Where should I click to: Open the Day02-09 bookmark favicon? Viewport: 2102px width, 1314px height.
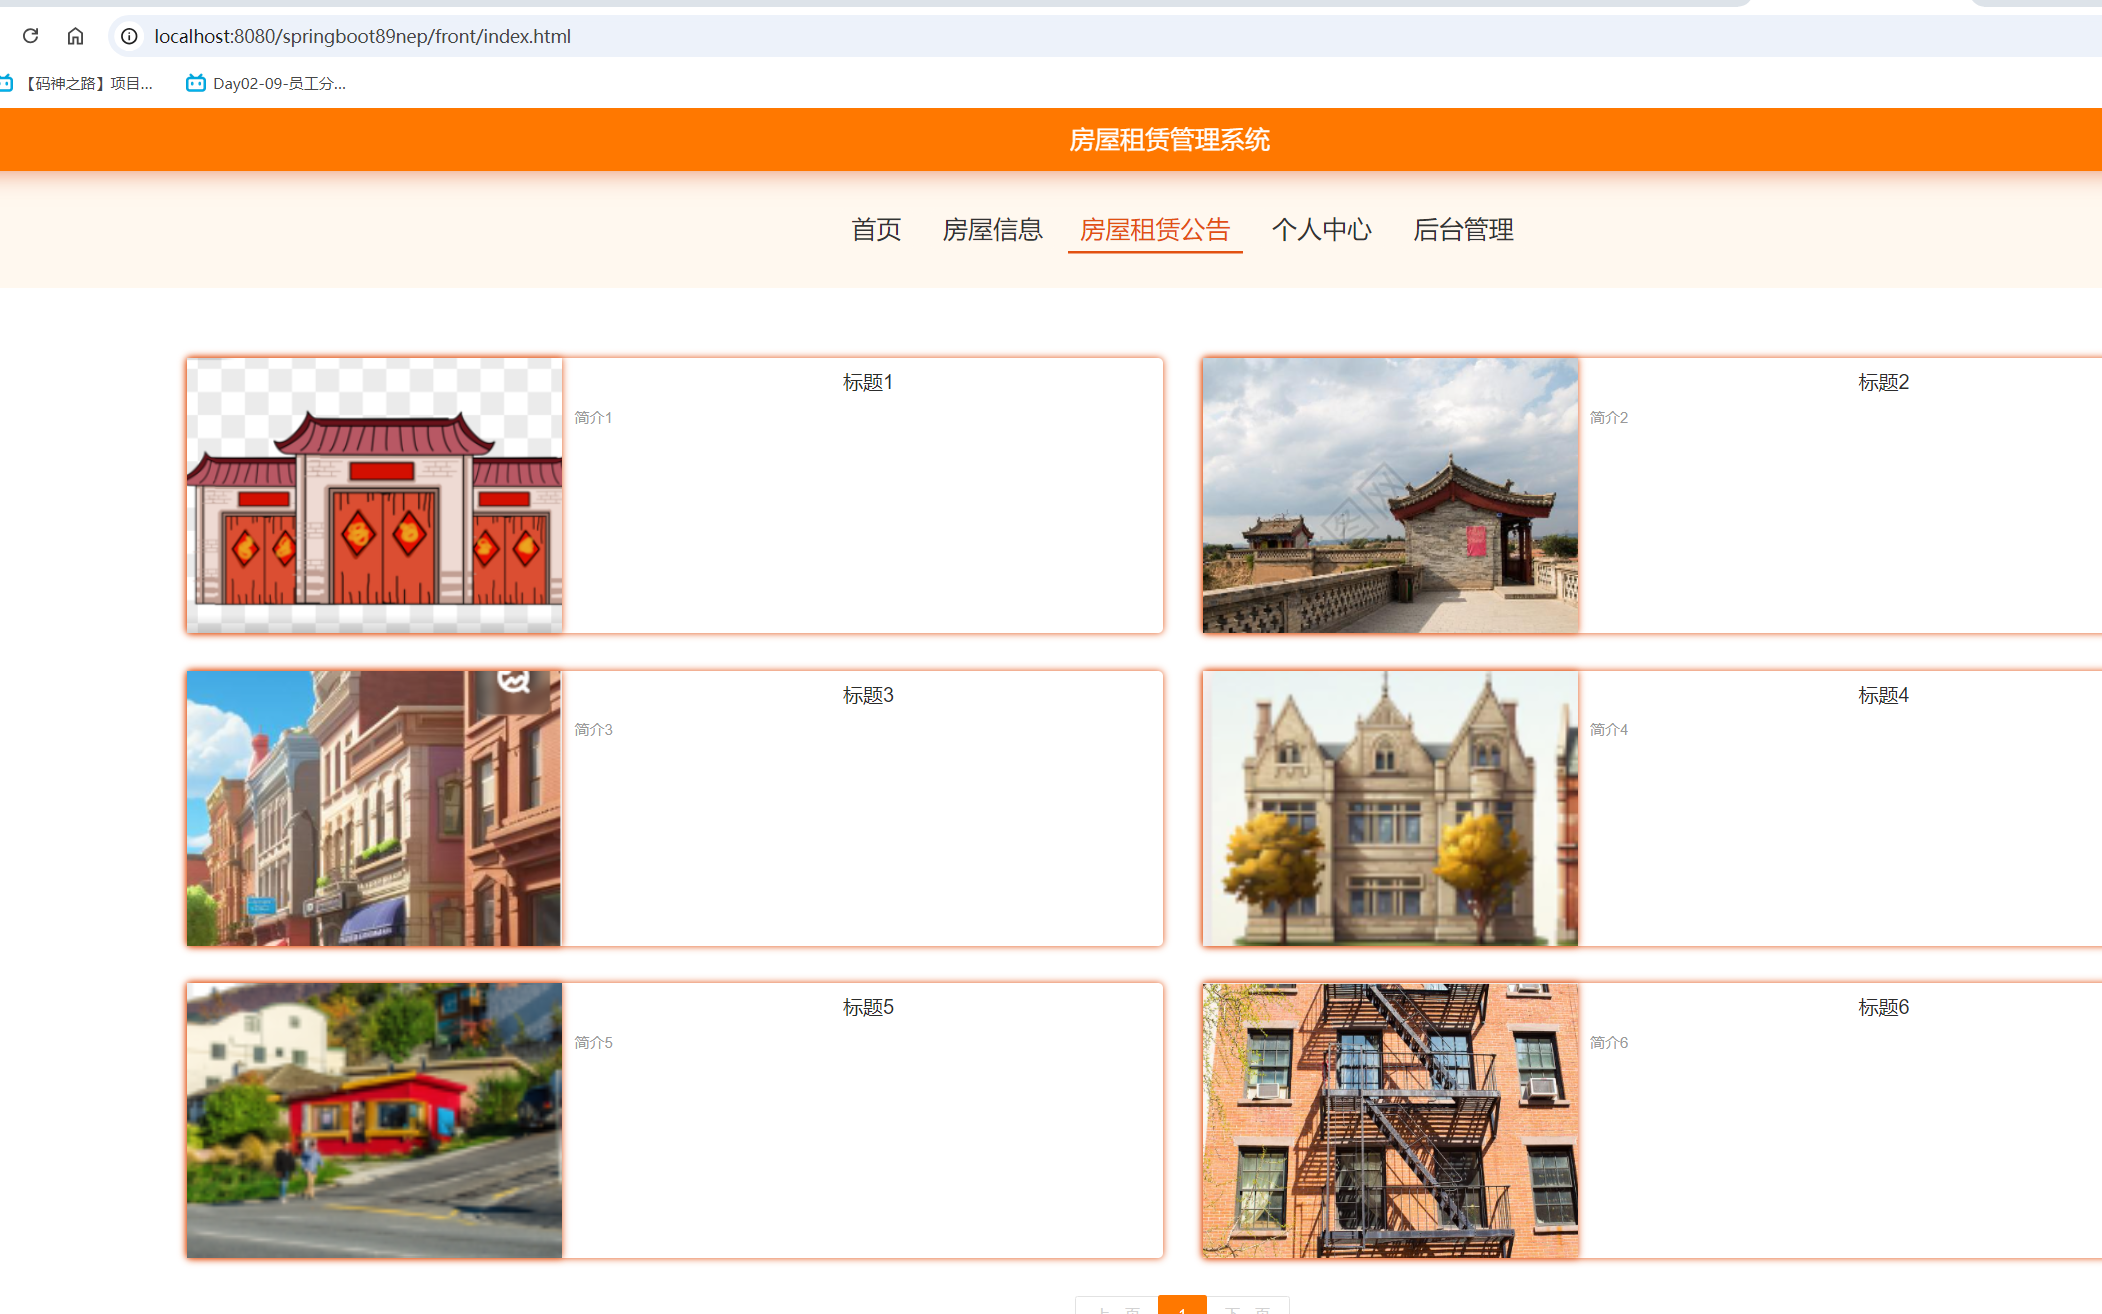(195, 84)
